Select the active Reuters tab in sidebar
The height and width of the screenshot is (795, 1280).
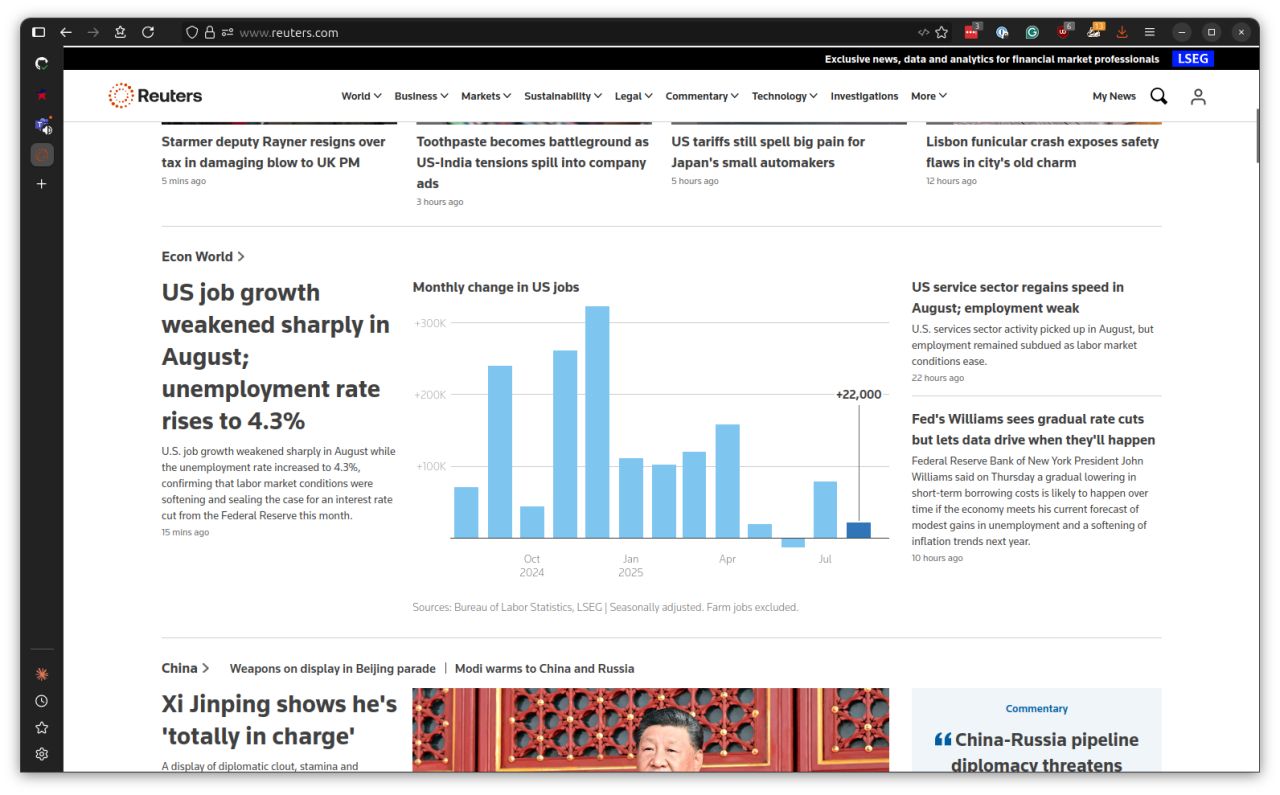click(41, 155)
